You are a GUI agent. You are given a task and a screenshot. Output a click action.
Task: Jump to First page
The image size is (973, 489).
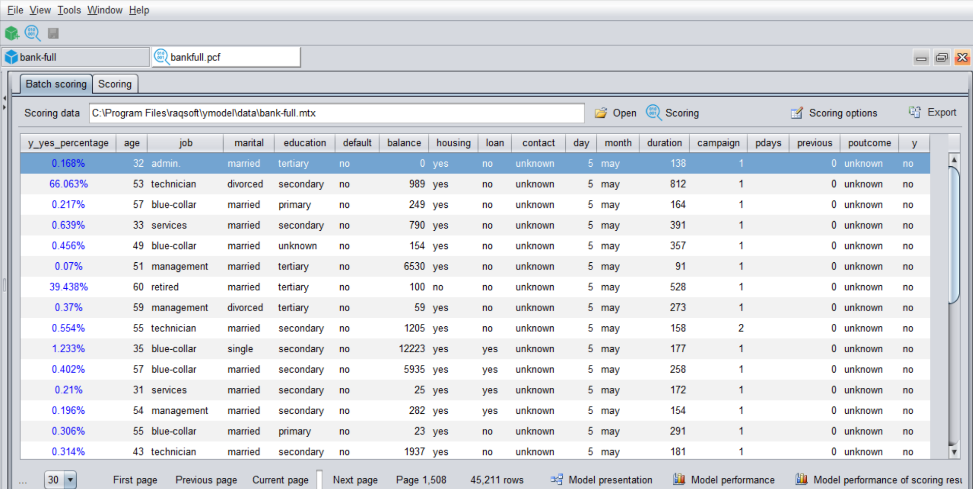pyautogui.click(x=135, y=480)
